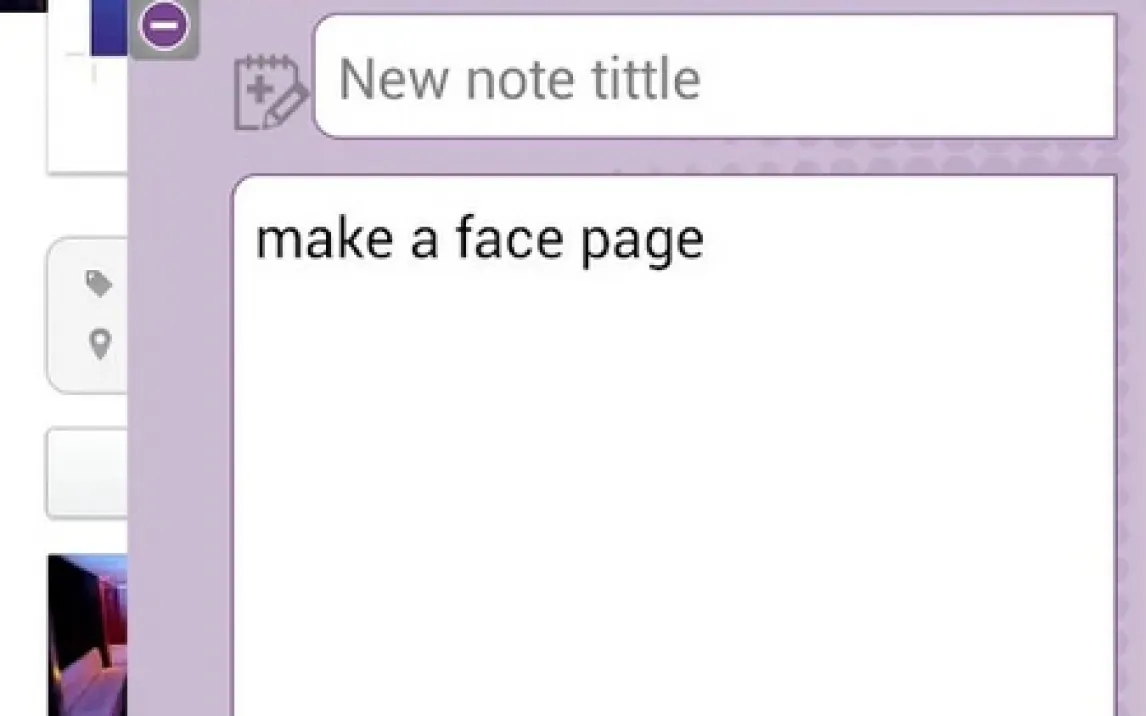Viewport: 1146px width, 716px height.
Task: Open the blue image thumbnail at top left
Action: tap(109, 28)
